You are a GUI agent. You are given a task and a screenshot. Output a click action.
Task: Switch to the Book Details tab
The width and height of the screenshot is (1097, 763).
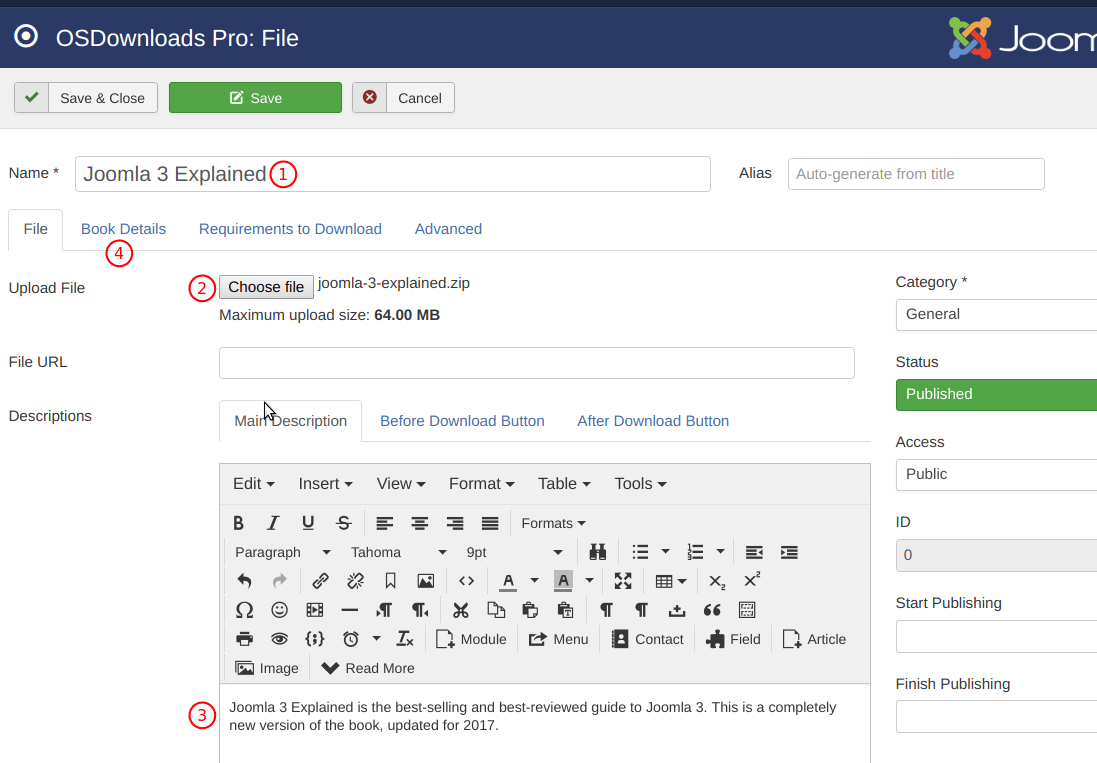point(123,229)
